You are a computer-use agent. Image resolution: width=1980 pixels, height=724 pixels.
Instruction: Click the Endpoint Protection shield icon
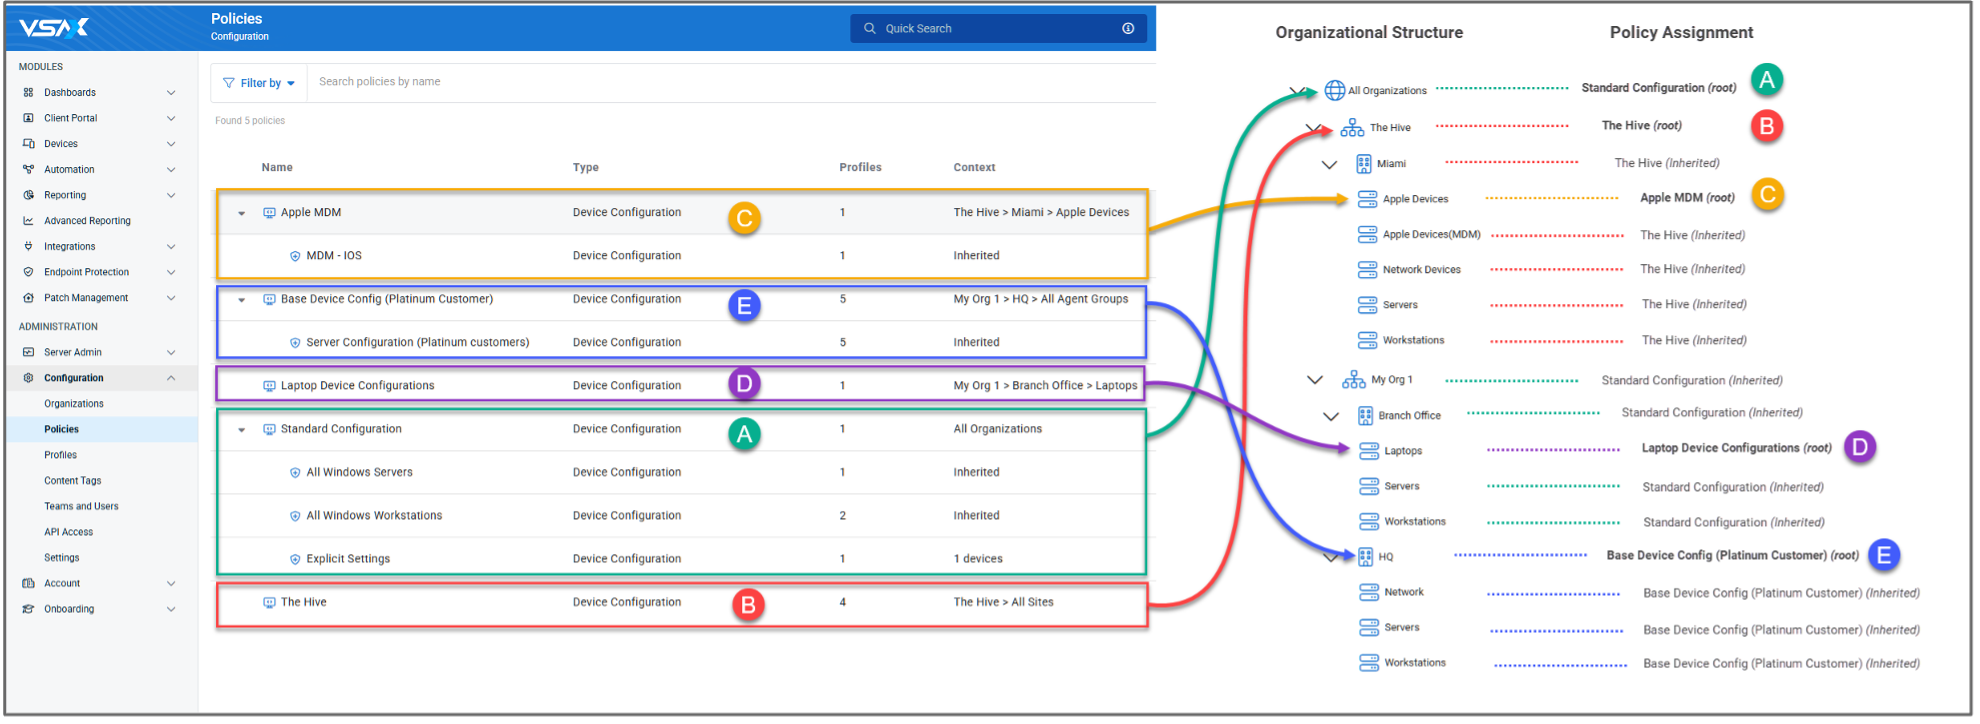click(x=28, y=272)
